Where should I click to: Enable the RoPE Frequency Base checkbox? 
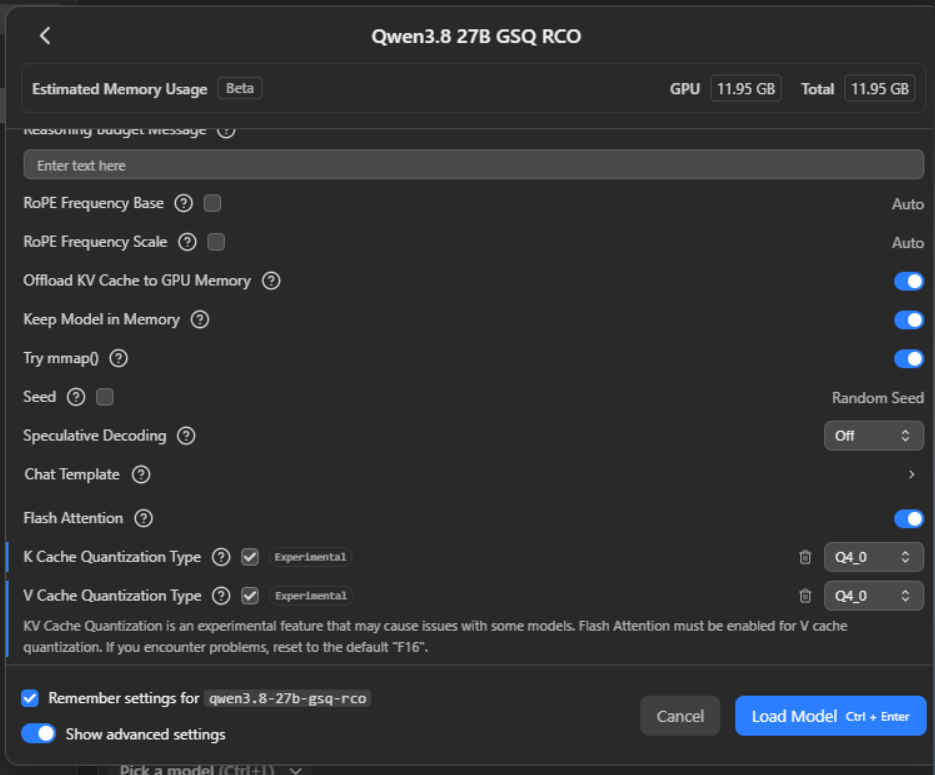point(212,203)
